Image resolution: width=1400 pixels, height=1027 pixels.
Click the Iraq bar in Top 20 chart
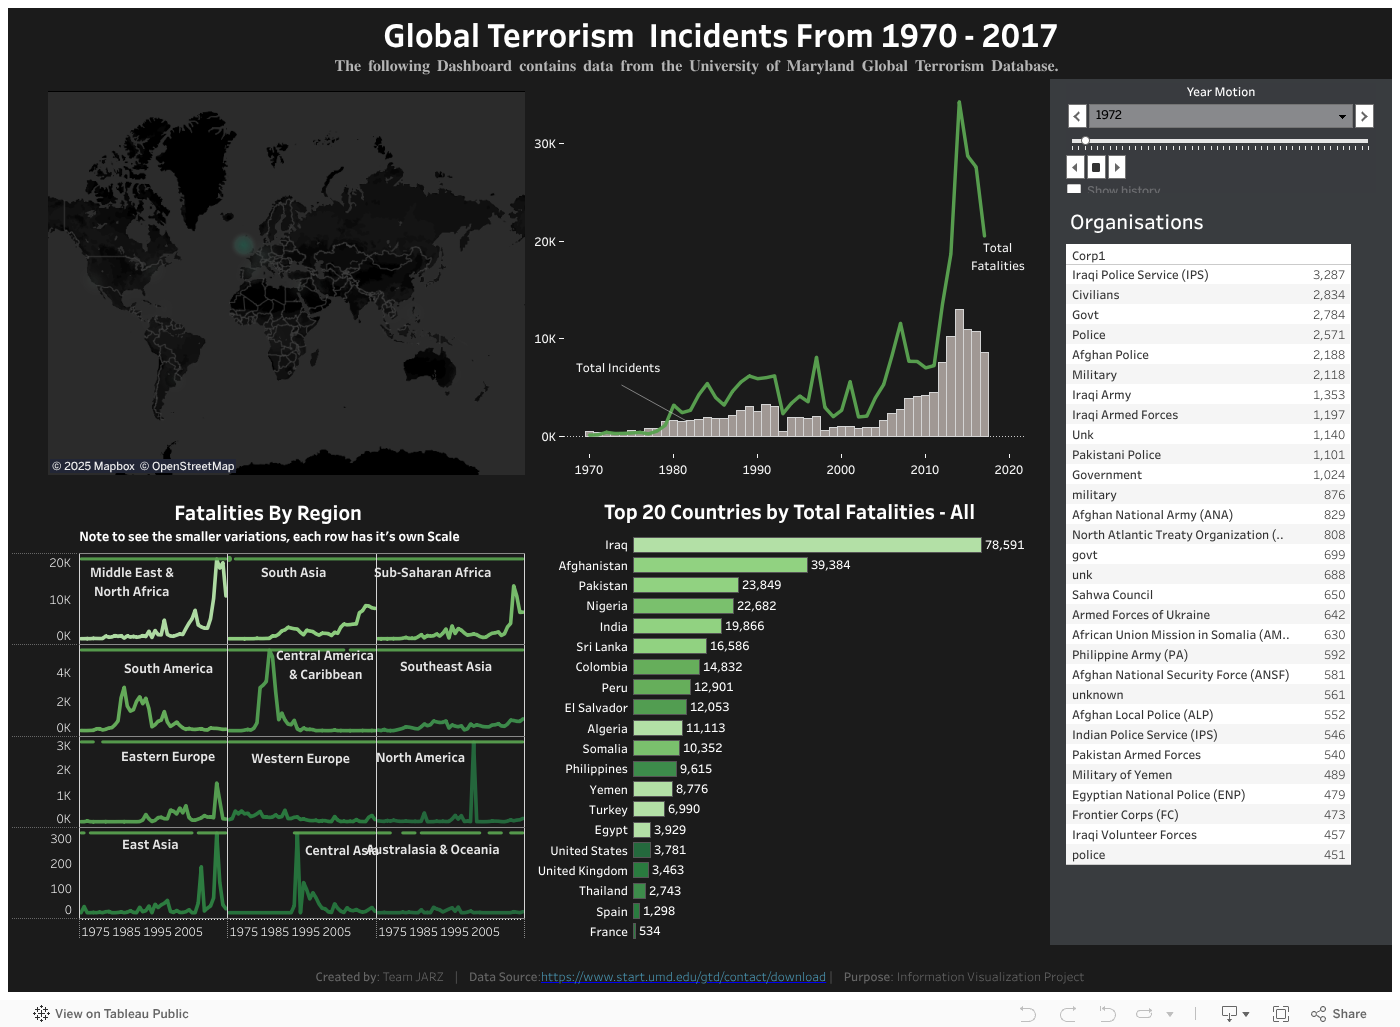click(807, 545)
